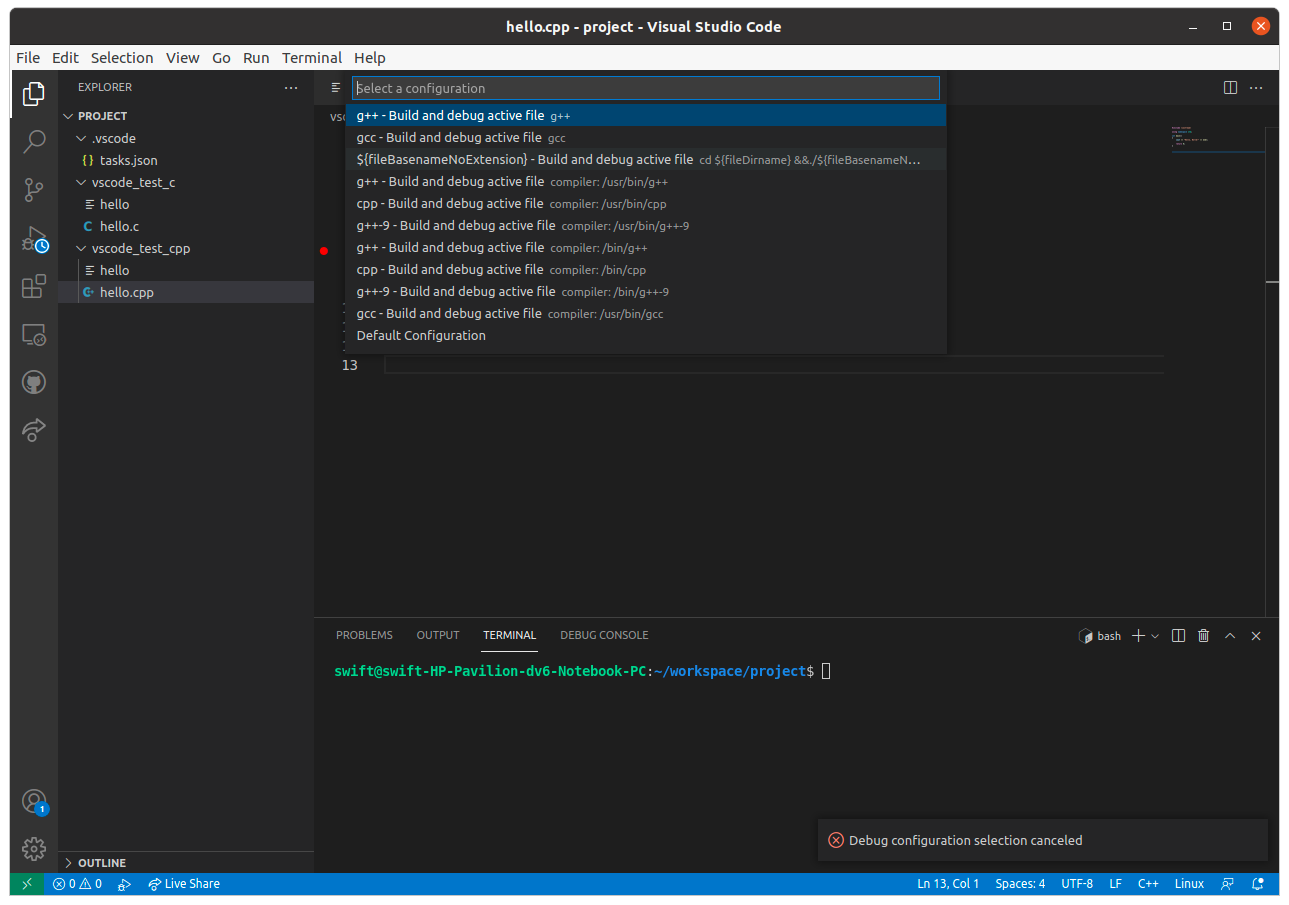Open the Remote Explorer icon

(x=34, y=335)
